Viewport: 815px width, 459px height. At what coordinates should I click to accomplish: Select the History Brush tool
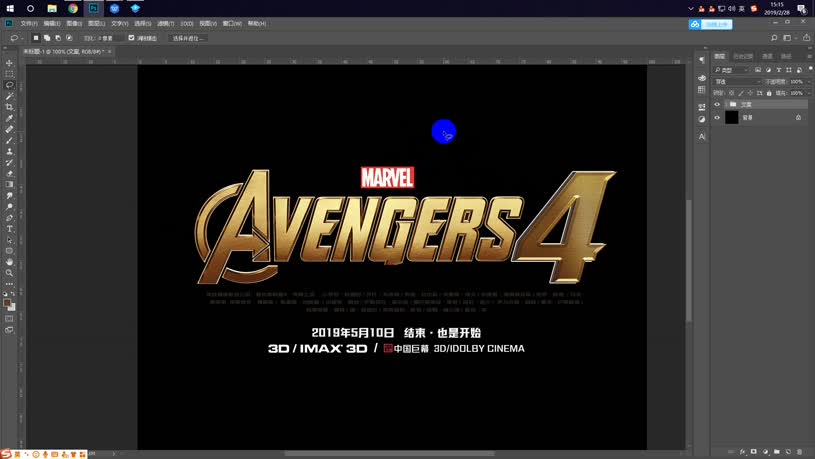click(9, 162)
